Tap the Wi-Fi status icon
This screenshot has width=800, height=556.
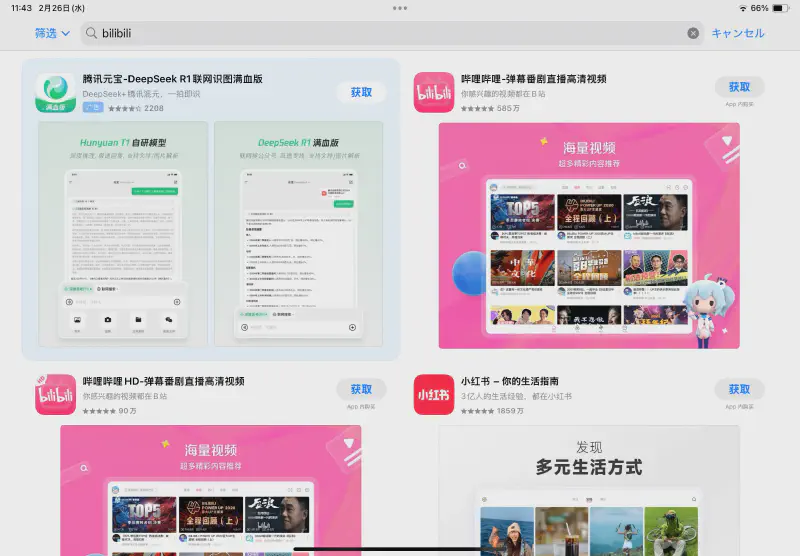point(742,8)
